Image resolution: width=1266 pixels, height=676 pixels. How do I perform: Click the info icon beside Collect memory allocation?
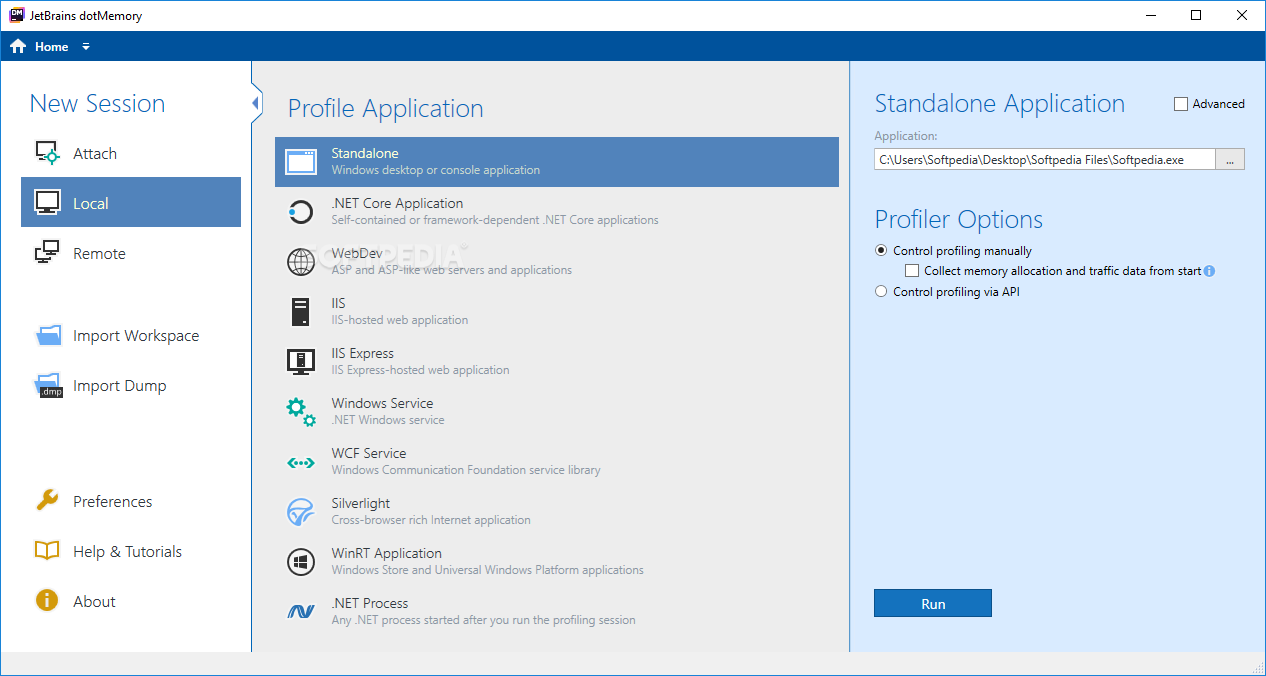(x=1210, y=271)
